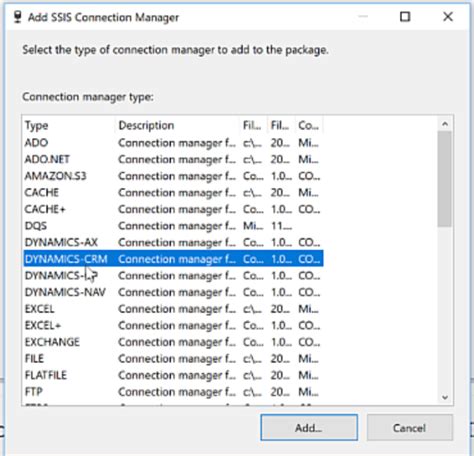The width and height of the screenshot is (474, 456).
Task: Close the Add SSIS Connection Manager dialog
Action: (448, 17)
